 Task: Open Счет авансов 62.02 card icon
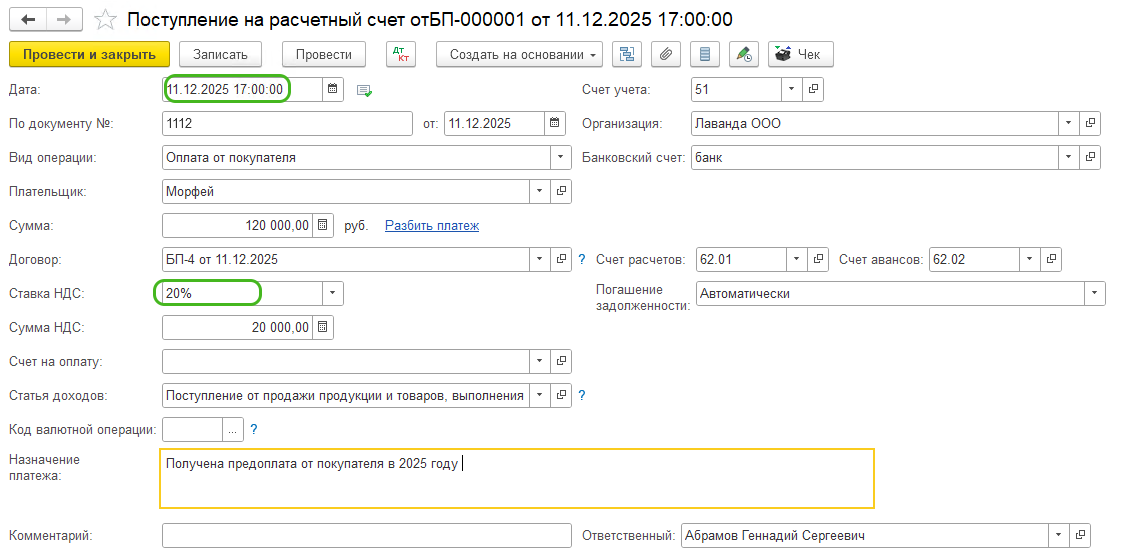tap(1051, 259)
